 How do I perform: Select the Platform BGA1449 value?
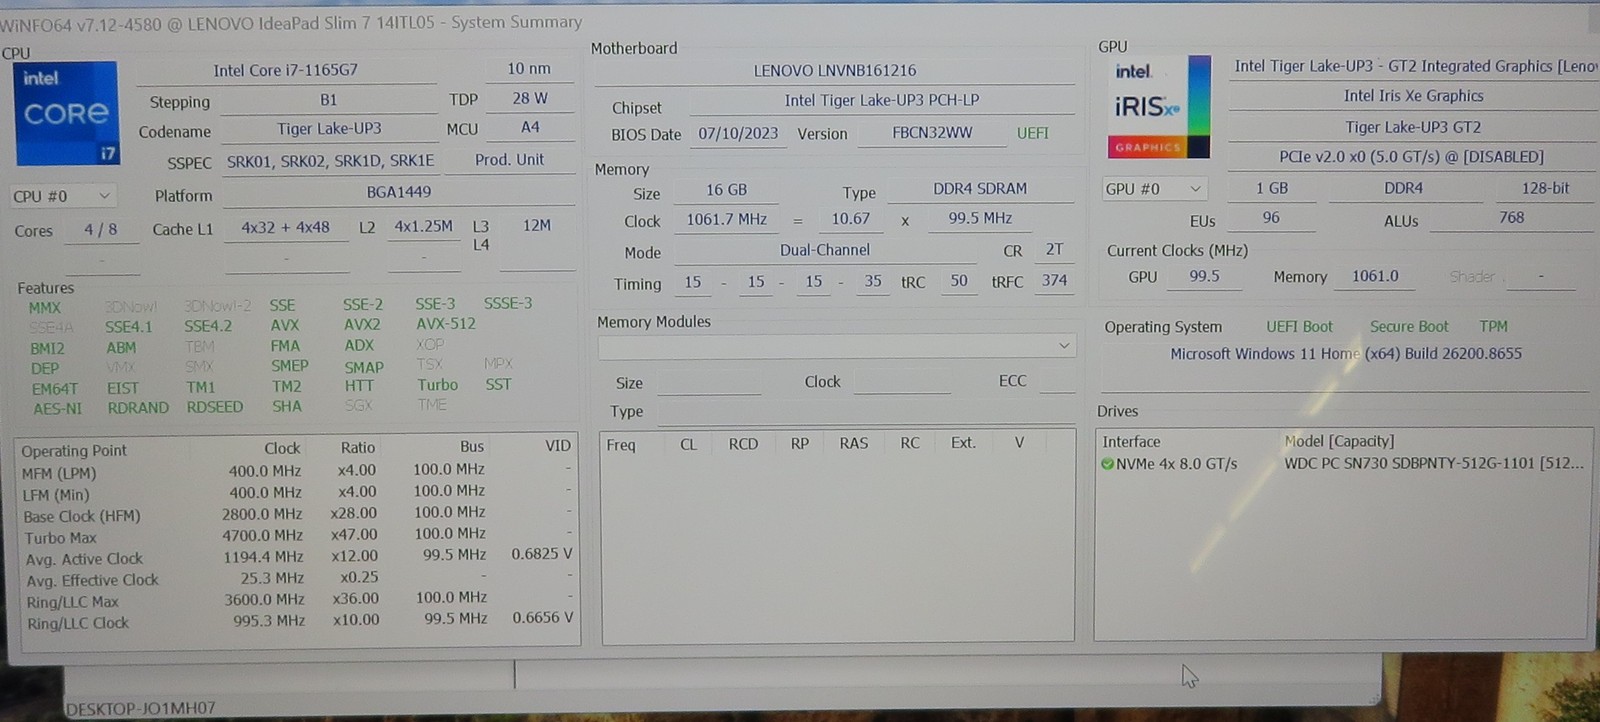click(398, 192)
